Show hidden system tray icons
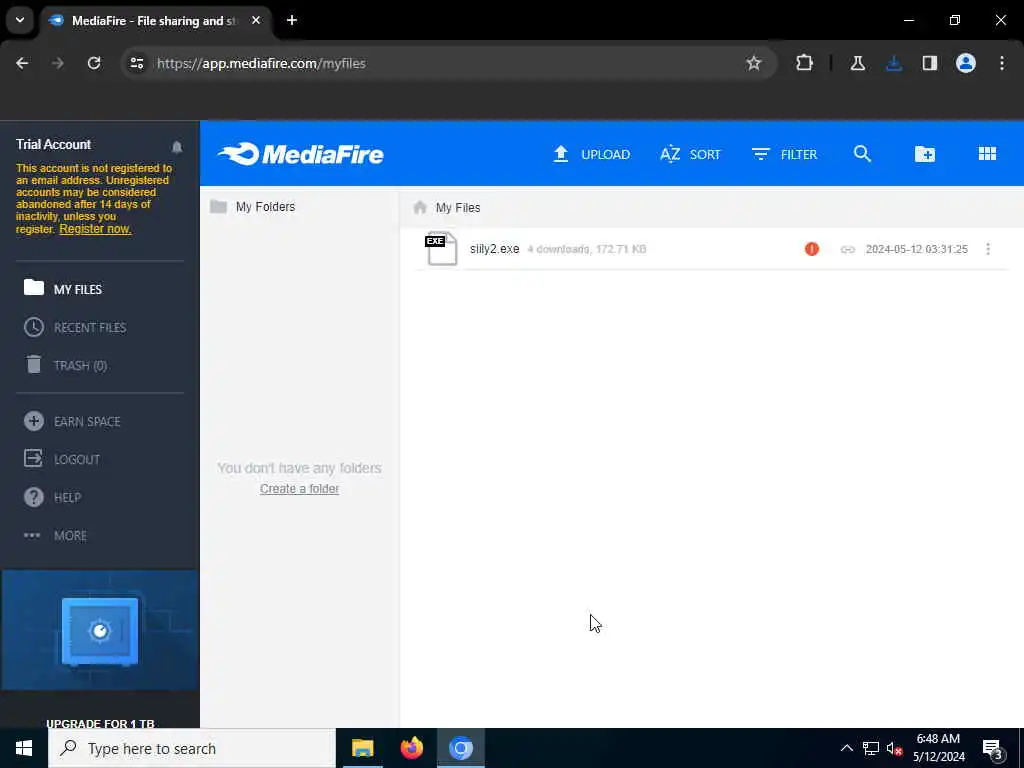The height and width of the screenshot is (768, 1024). [x=846, y=748]
